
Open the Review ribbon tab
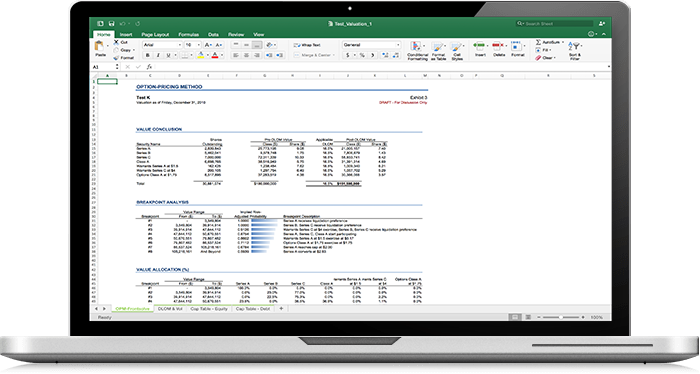tap(236, 34)
